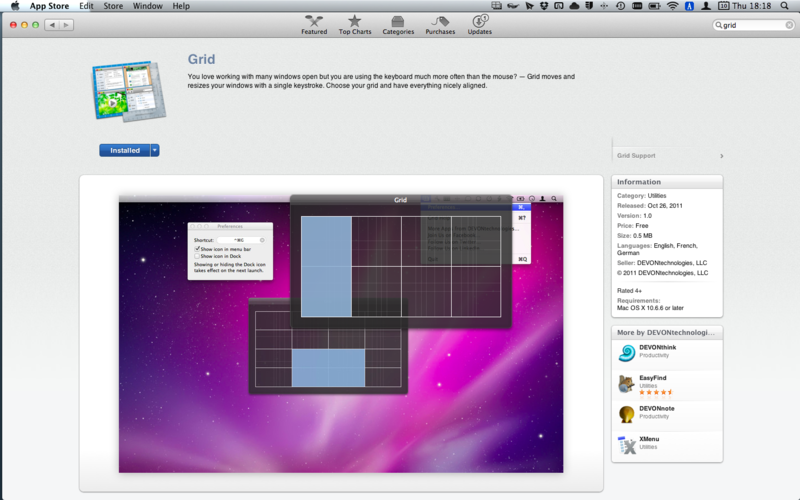Open the Categories section

coord(398,24)
